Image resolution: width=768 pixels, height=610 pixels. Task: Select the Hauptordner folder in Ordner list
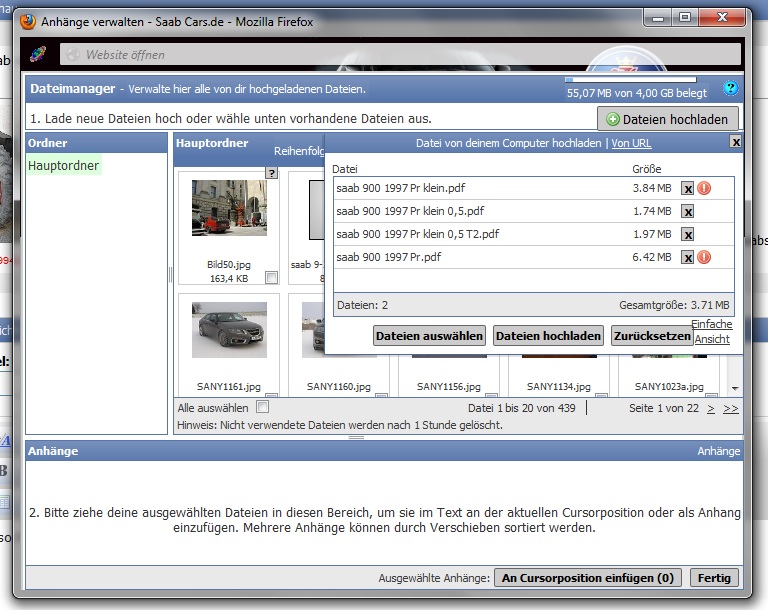click(64, 166)
